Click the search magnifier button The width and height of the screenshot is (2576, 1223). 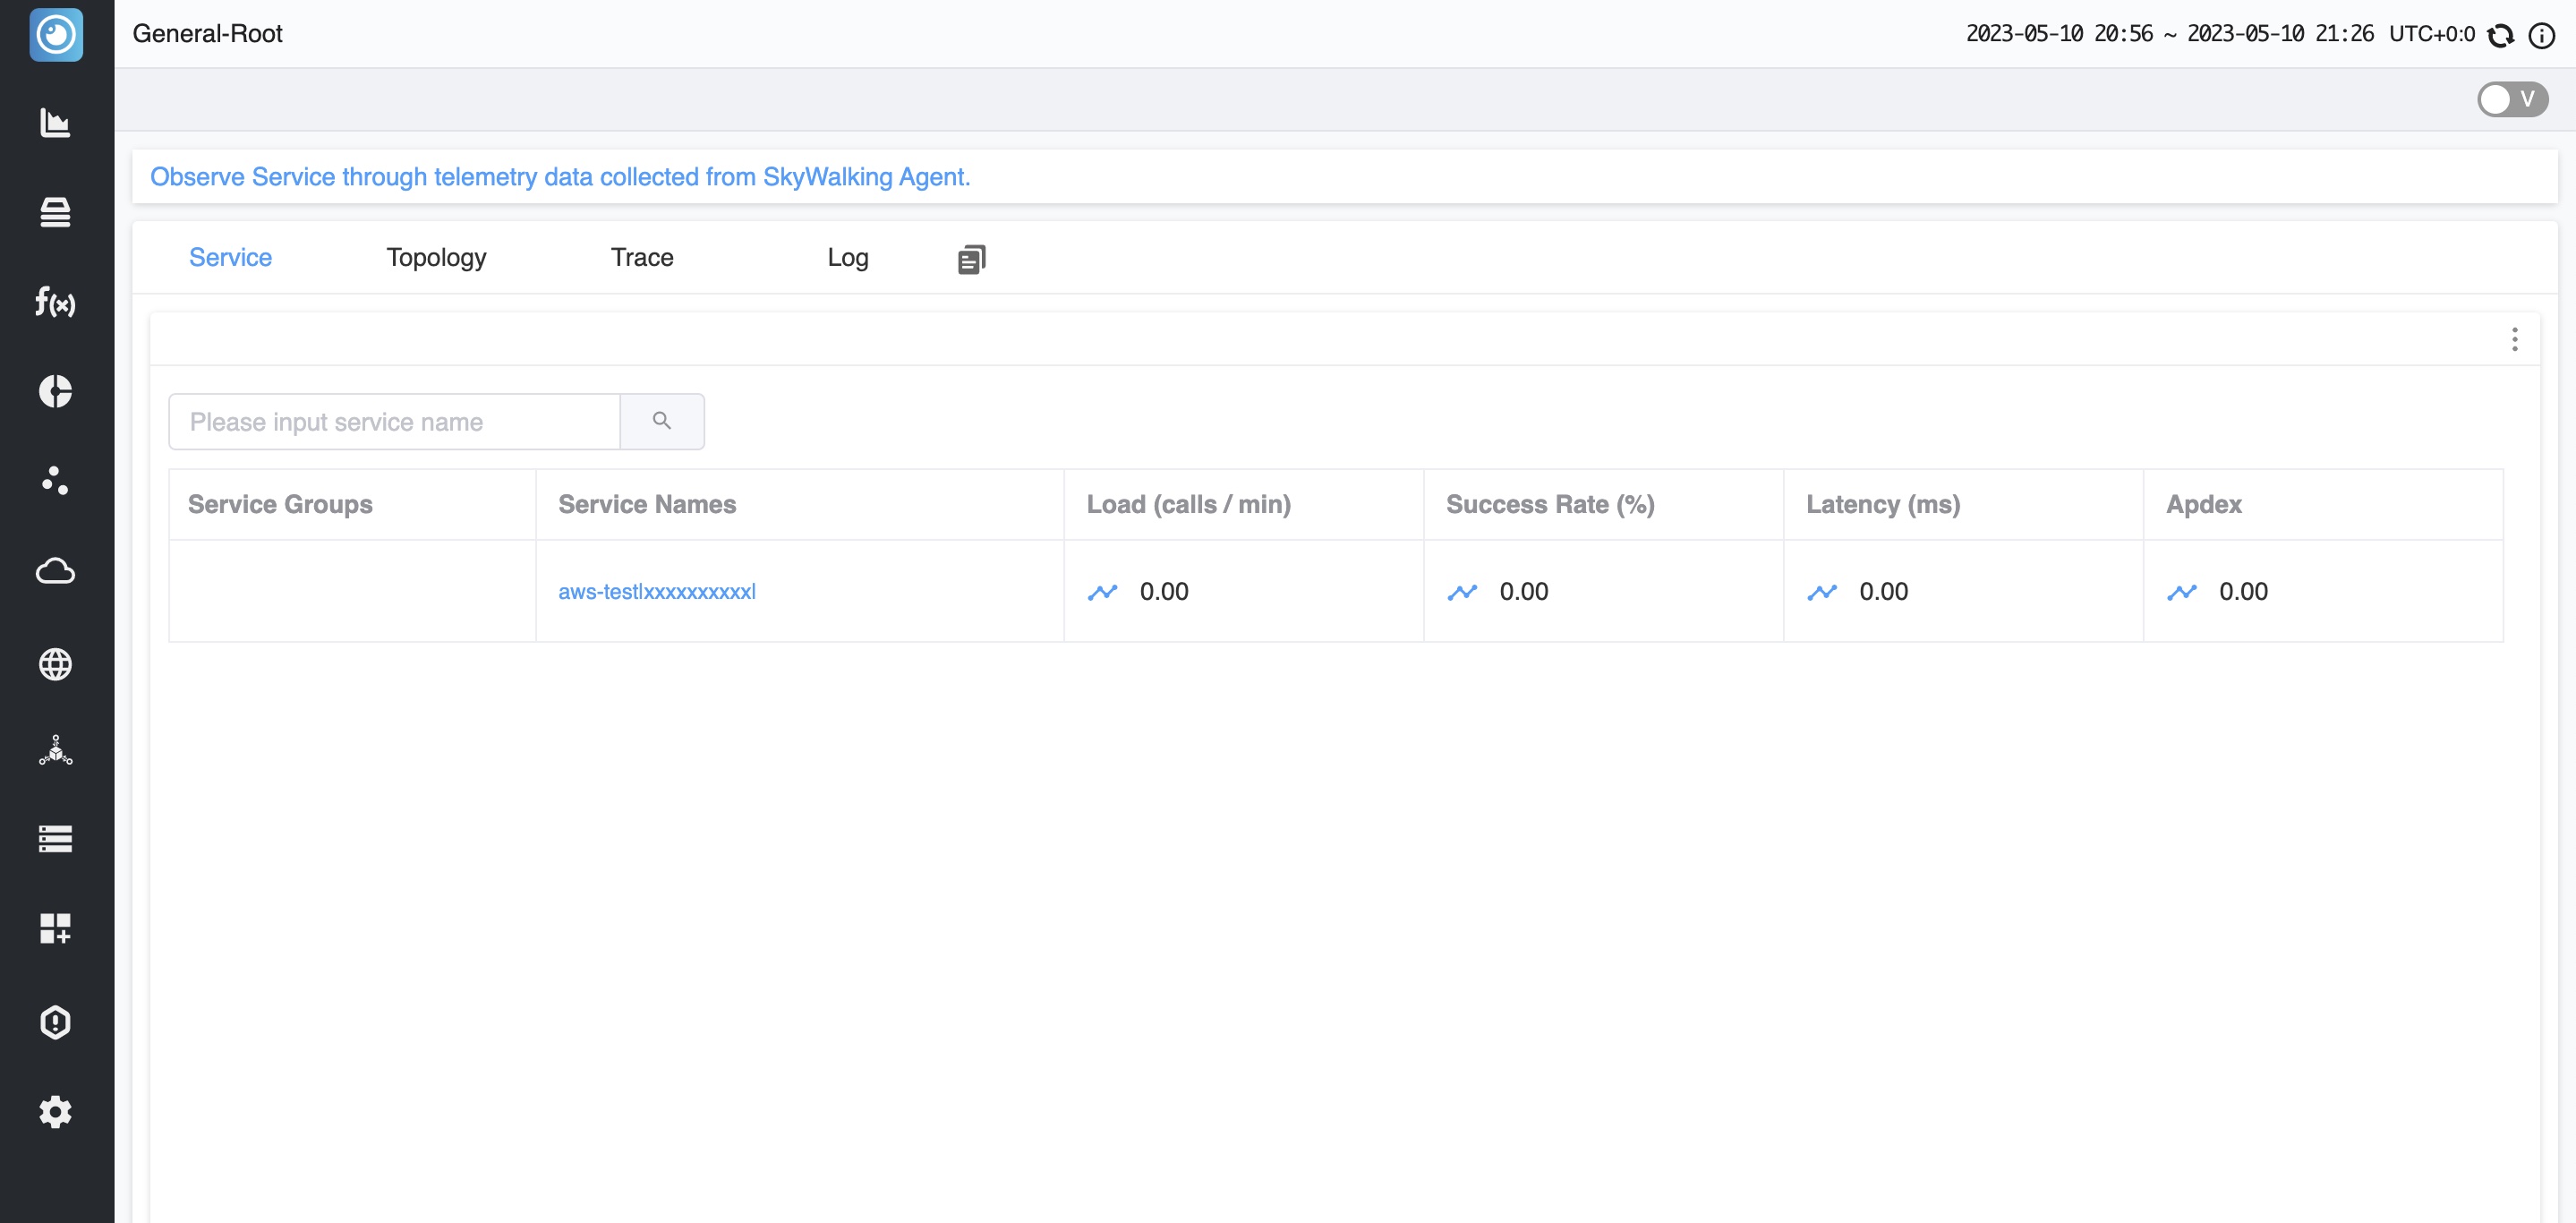tap(662, 421)
